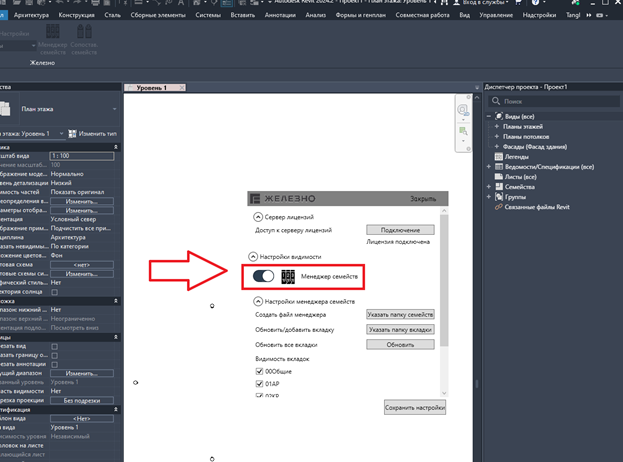Select the Связанные файлы Revit tree item
The image size is (623, 462).
pyautogui.click(x=537, y=207)
